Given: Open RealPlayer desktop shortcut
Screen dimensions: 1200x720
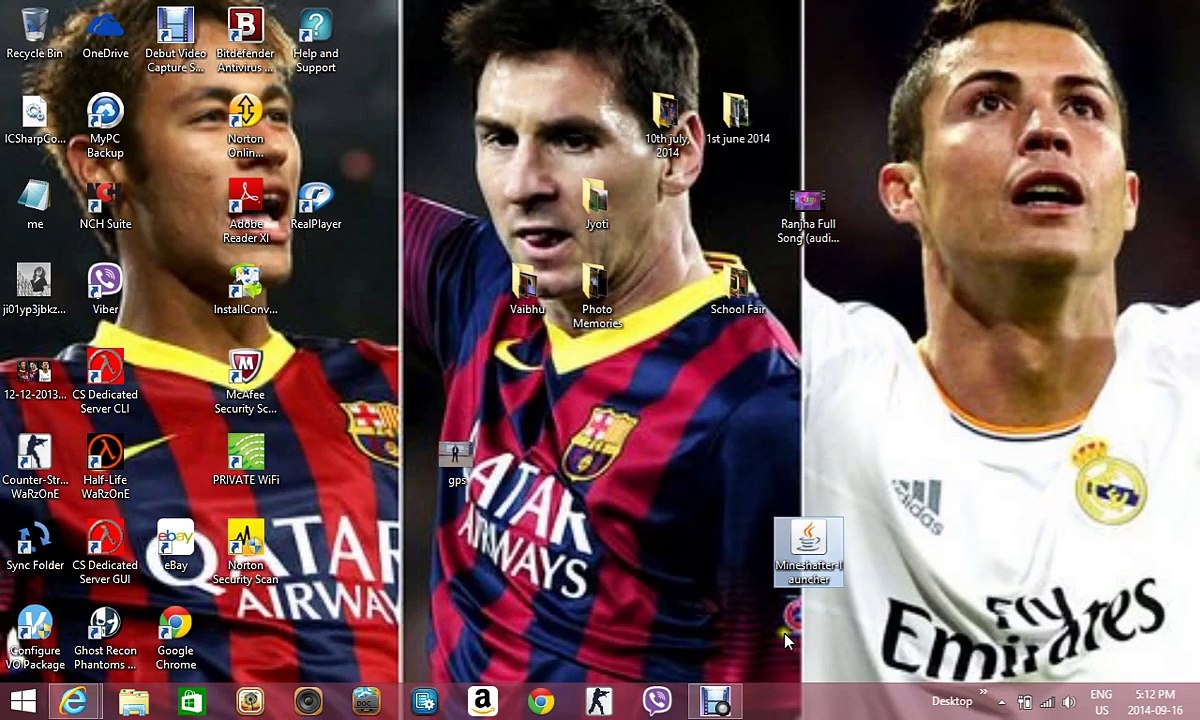Looking at the screenshot, I should point(316,205).
